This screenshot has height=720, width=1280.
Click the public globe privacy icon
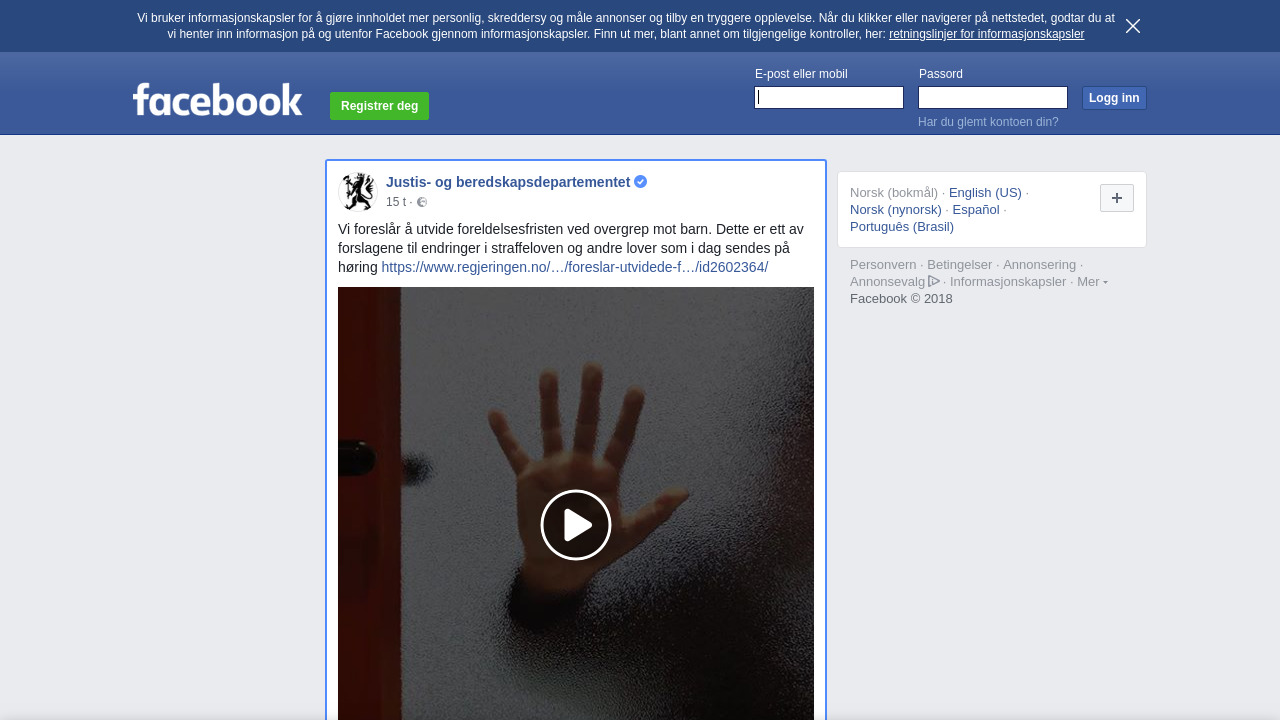point(422,202)
